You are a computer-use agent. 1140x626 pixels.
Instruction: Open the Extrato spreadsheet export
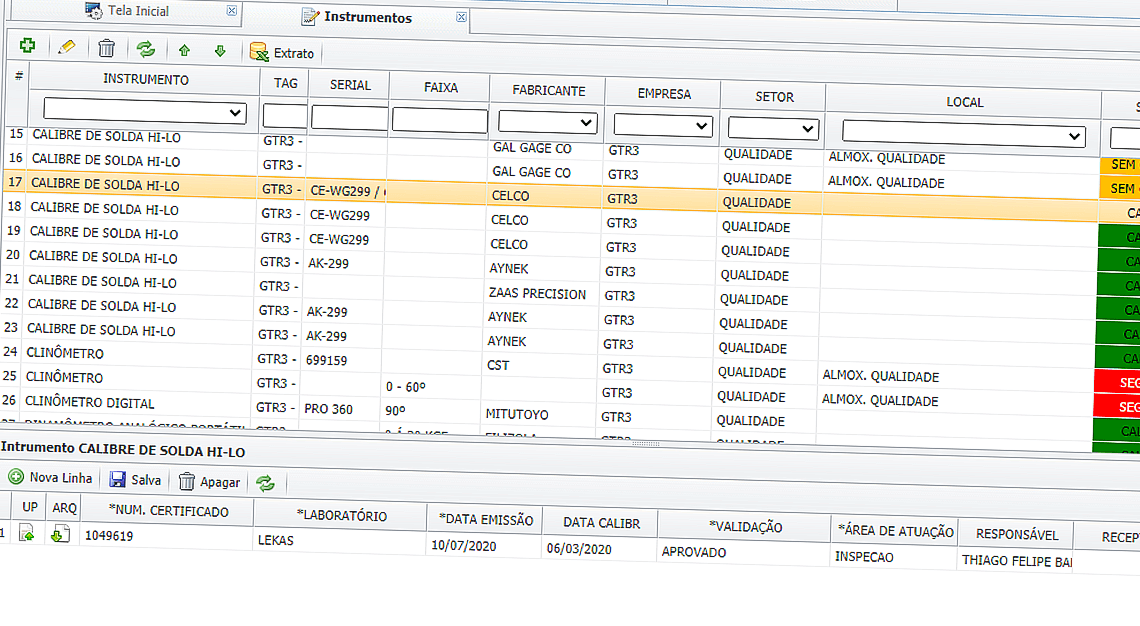pyautogui.click(x=282, y=53)
